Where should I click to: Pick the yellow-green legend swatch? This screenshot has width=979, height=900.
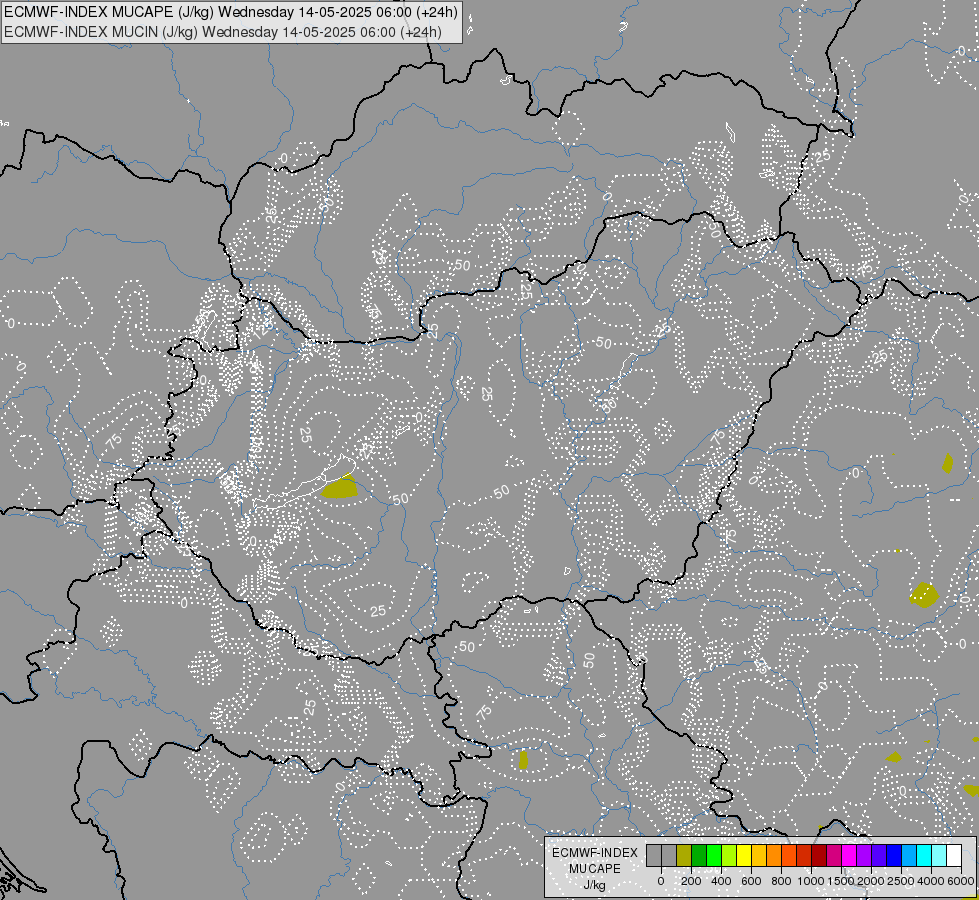tap(729, 856)
